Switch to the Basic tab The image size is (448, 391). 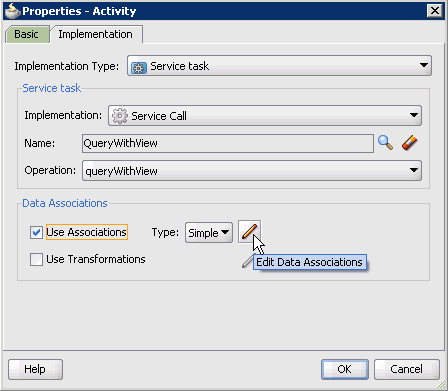pos(27,34)
